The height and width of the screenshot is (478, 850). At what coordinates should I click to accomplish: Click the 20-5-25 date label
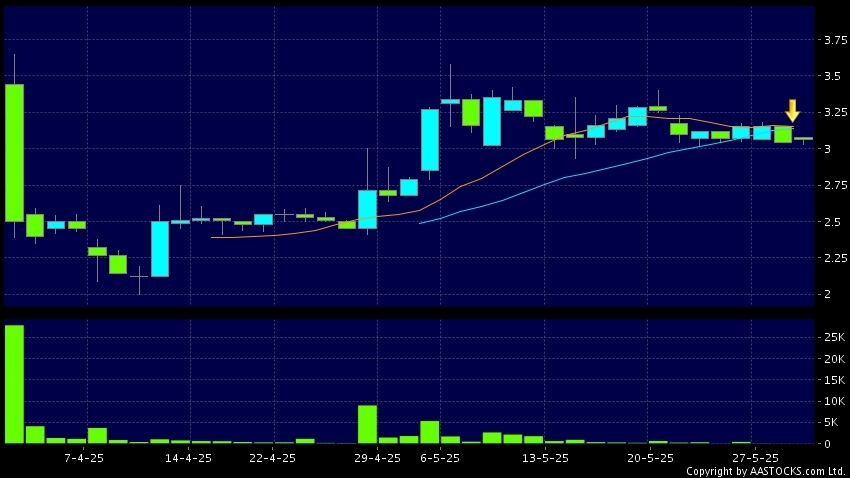pos(651,458)
